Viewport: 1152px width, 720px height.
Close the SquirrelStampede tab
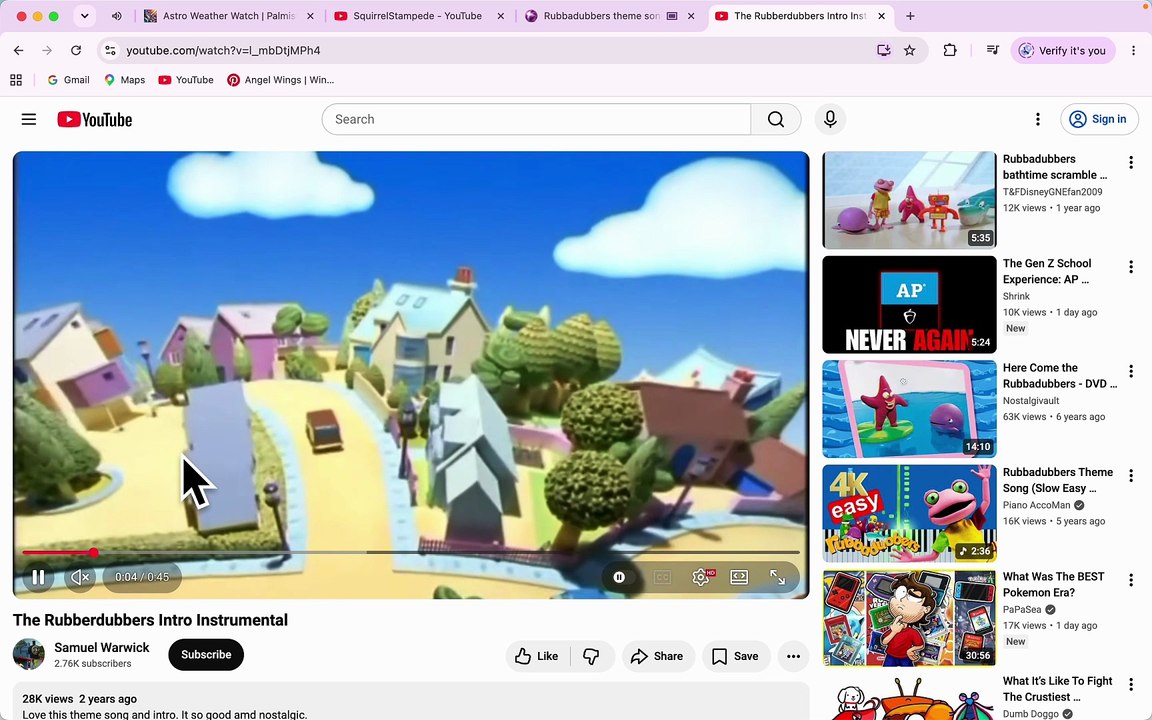[x=500, y=15]
